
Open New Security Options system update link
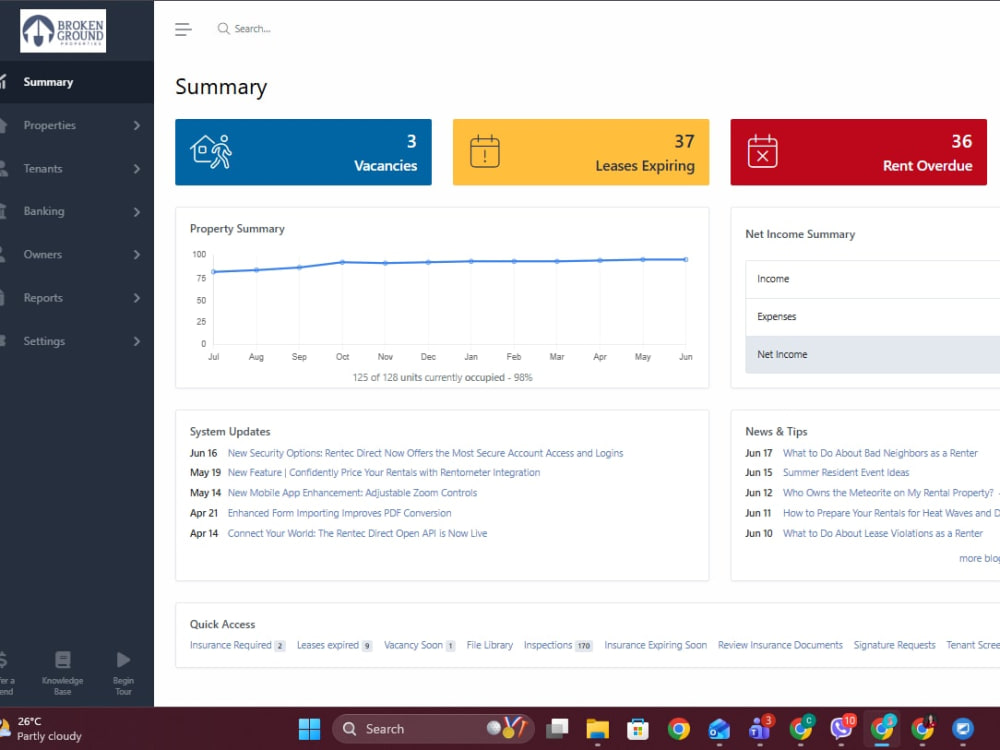point(425,453)
